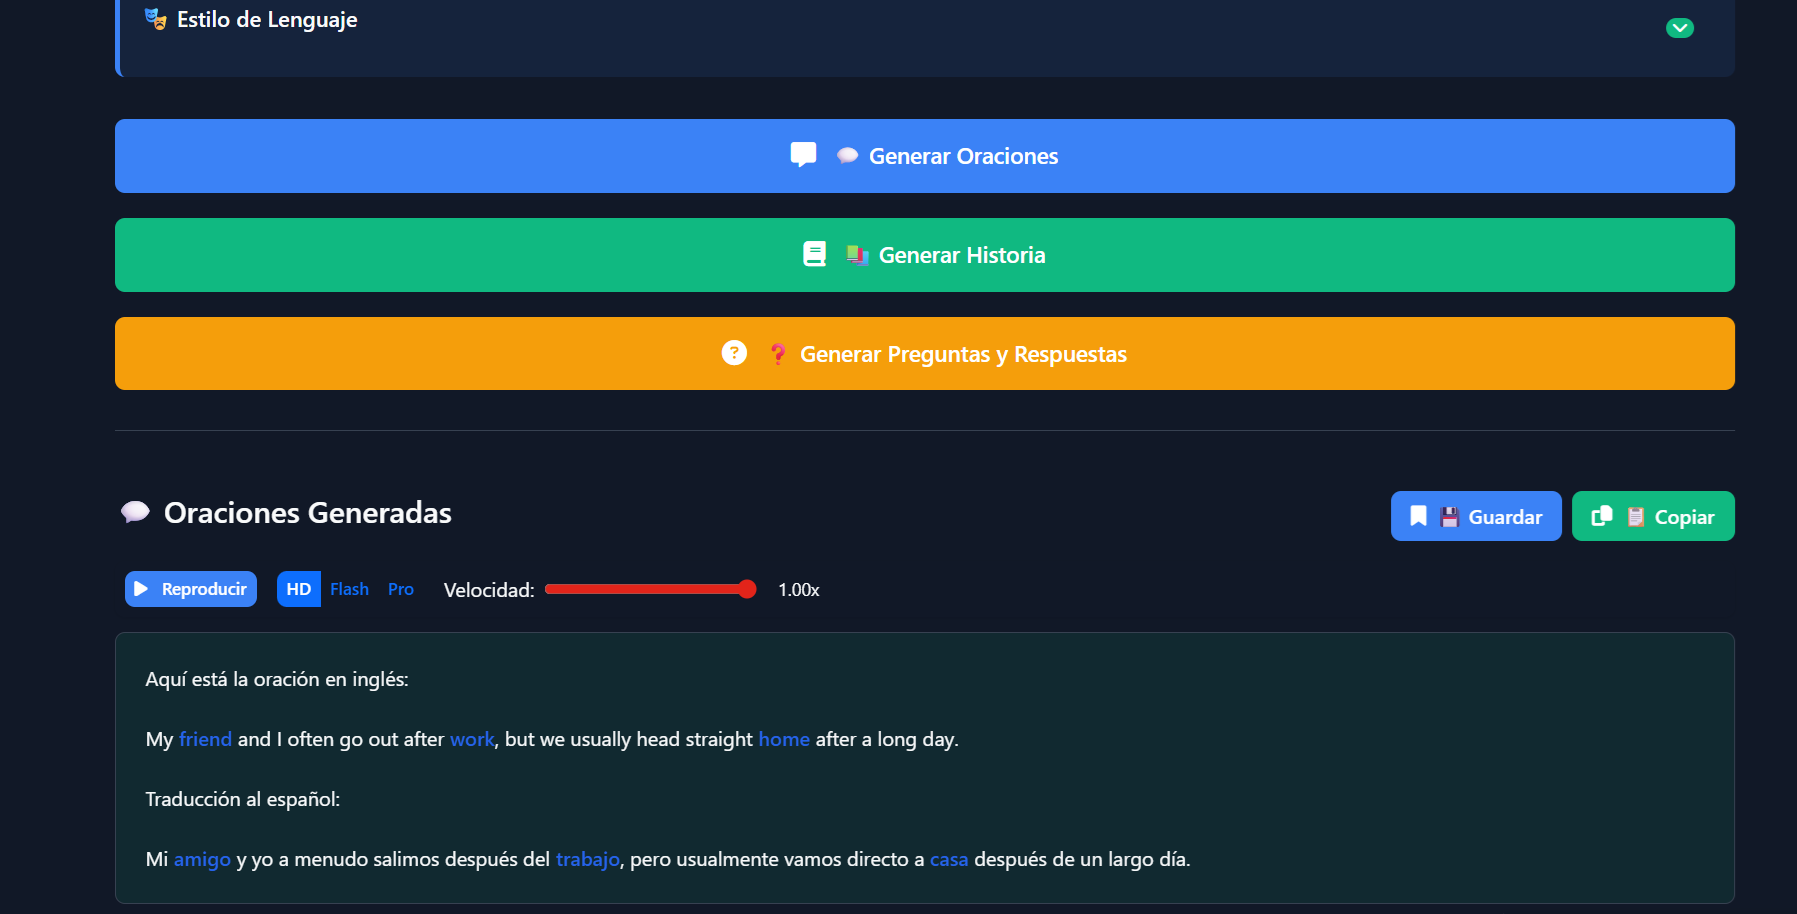Viewport: 1797px width, 914px height.
Task: Click the highlighted word 'amigo'
Action: pos(202,859)
